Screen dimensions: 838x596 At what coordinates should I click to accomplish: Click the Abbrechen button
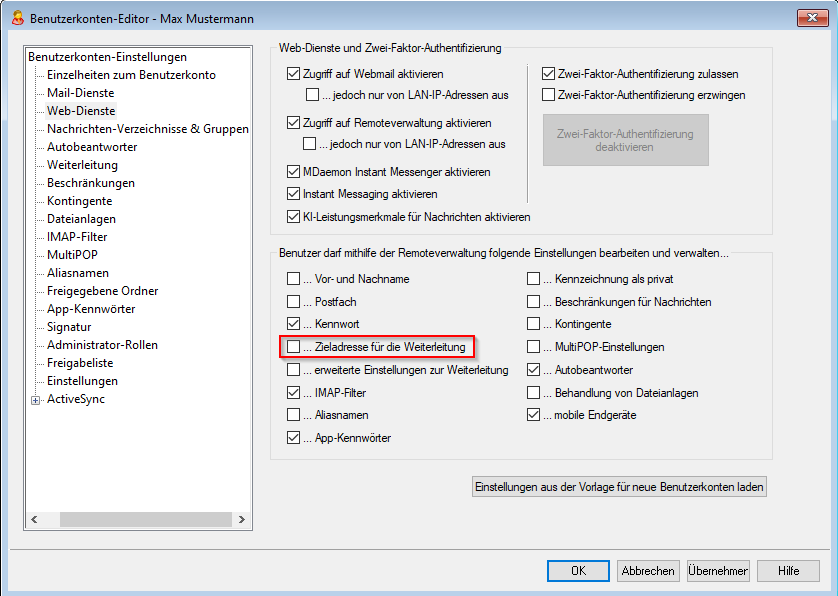647,571
